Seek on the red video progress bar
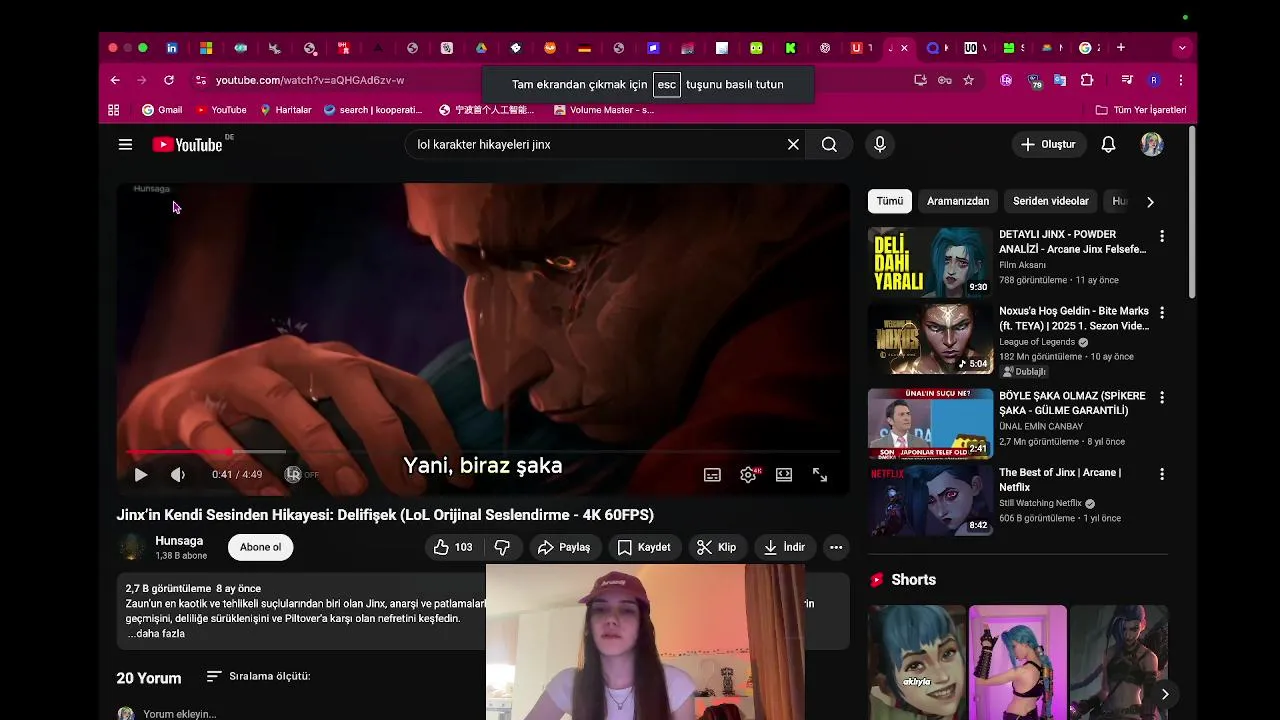 point(483,452)
